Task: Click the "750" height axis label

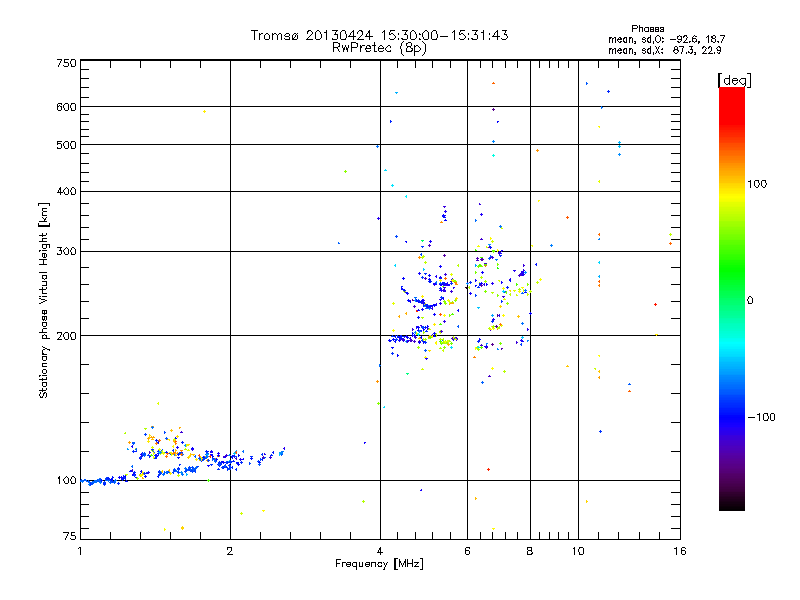Action: tap(67, 63)
